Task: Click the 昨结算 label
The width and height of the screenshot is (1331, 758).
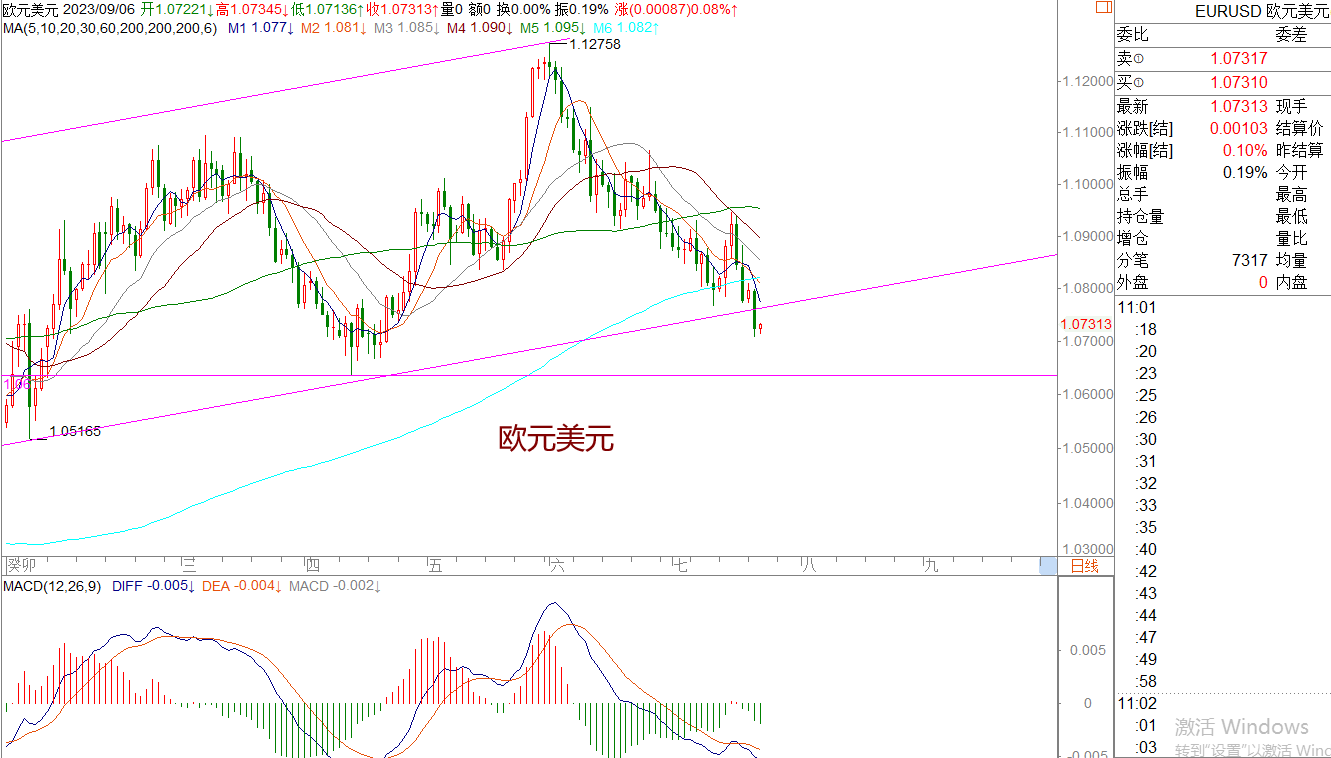Action: tap(1300, 150)
